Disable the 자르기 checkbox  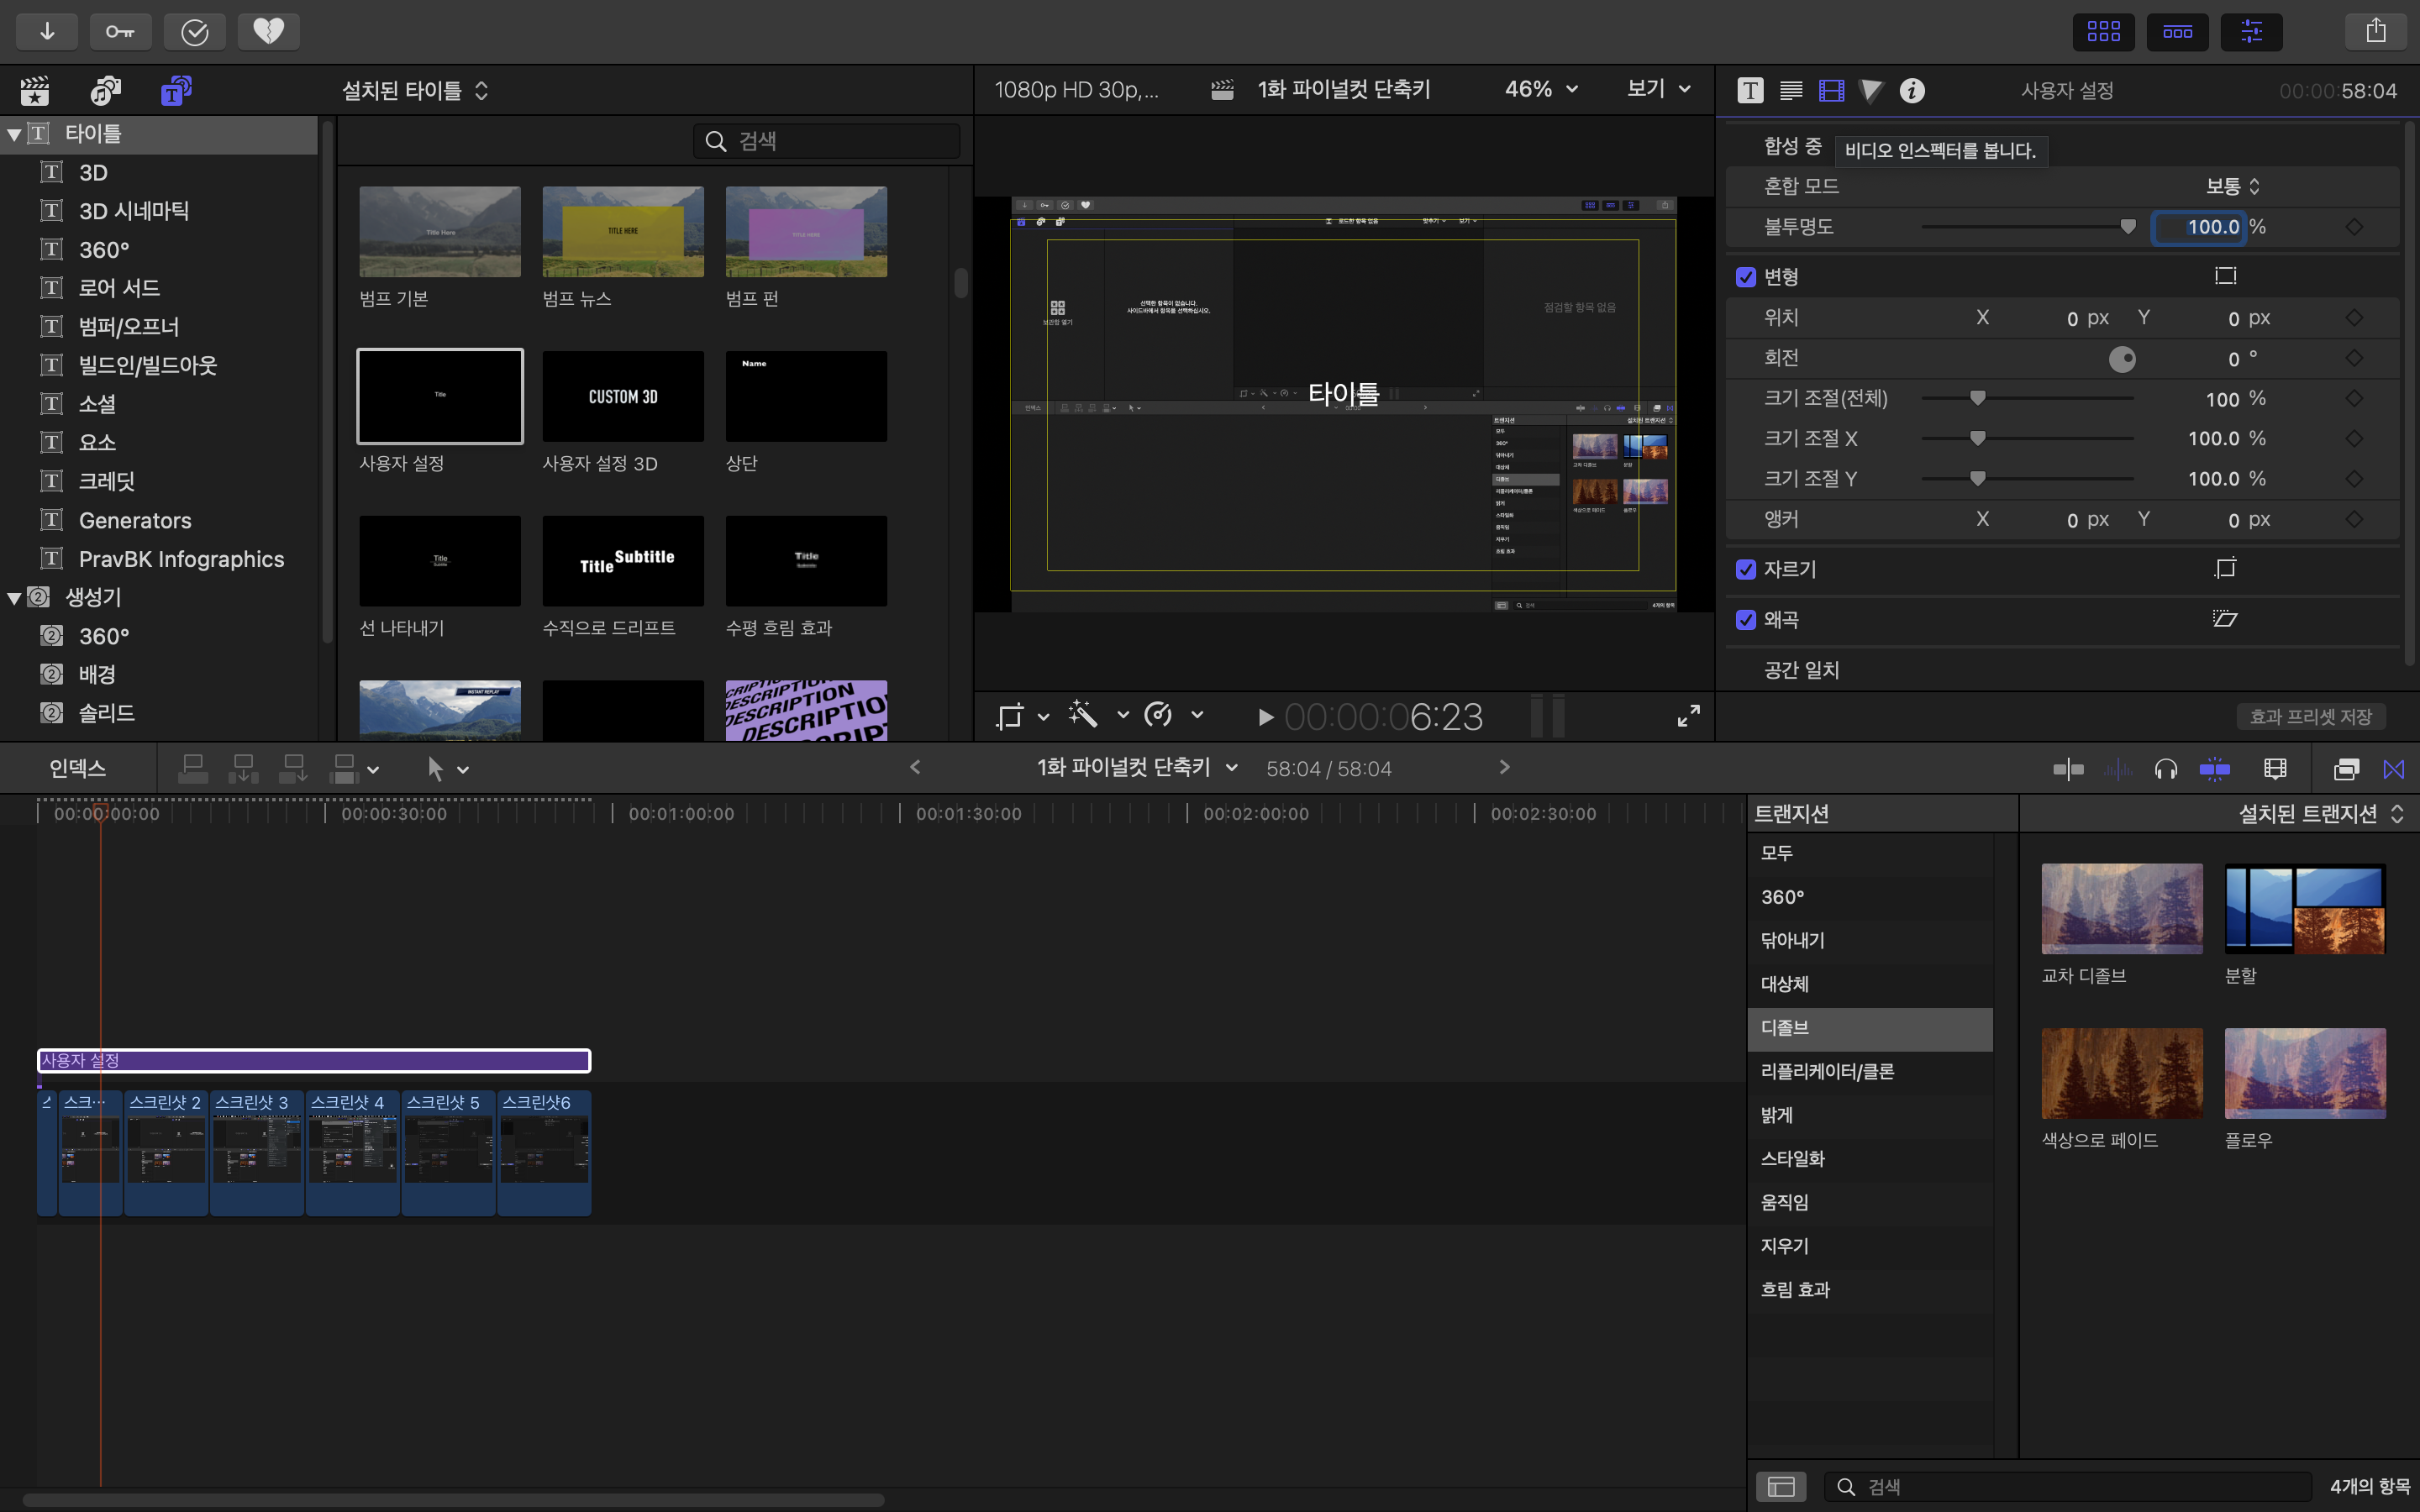(x=1746, y=569)
